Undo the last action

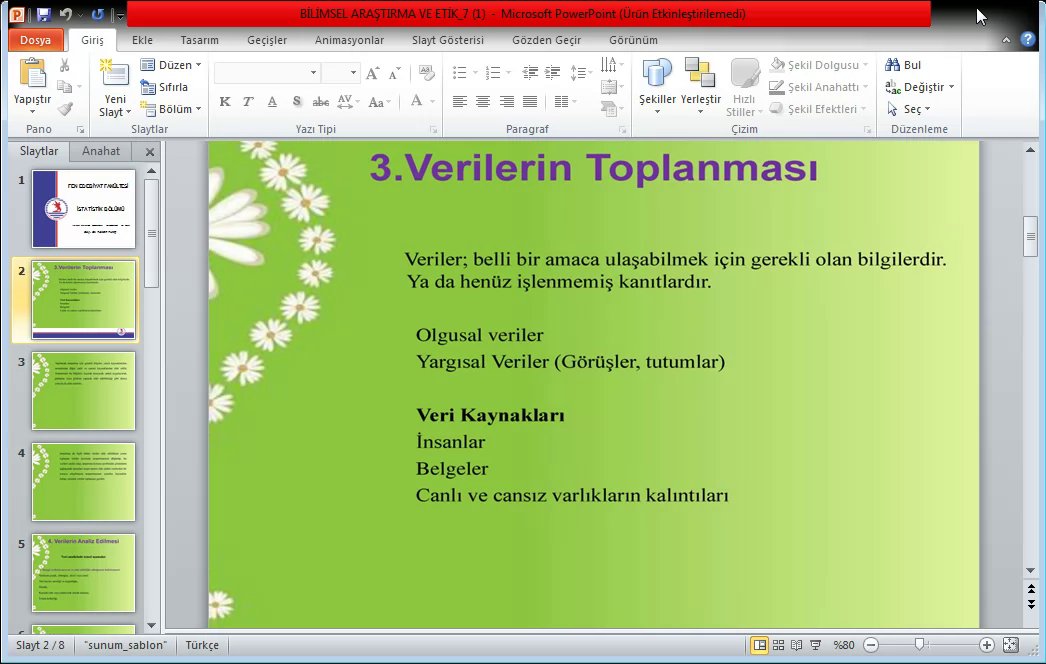[x=65, y=14]
